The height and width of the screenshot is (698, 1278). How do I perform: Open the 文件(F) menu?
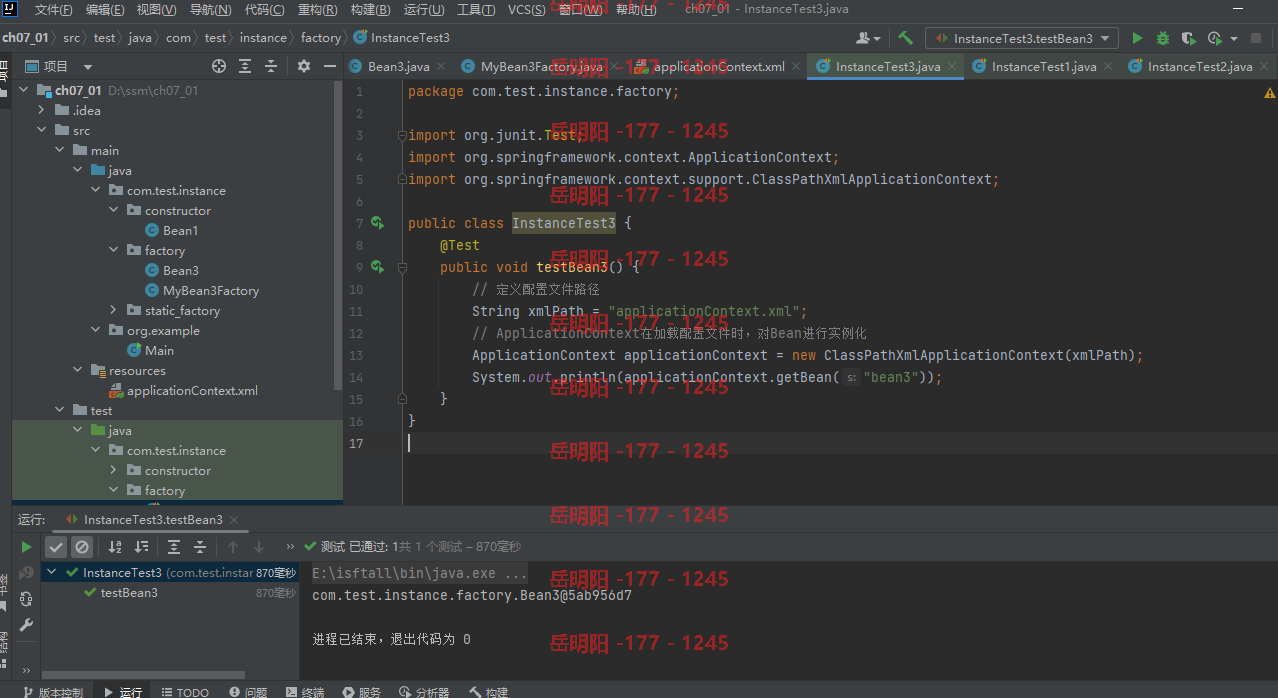click(x=53, y=10)
